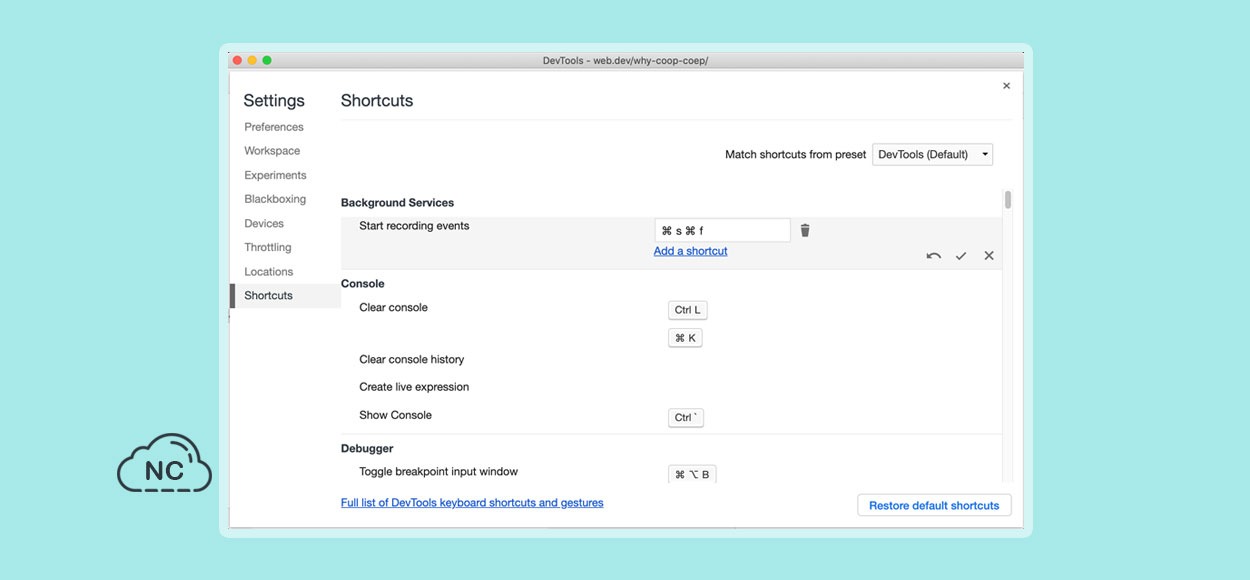Click the Start recording events label
The width and height of the screenshot is (1250, 580).
coord(414,226)
